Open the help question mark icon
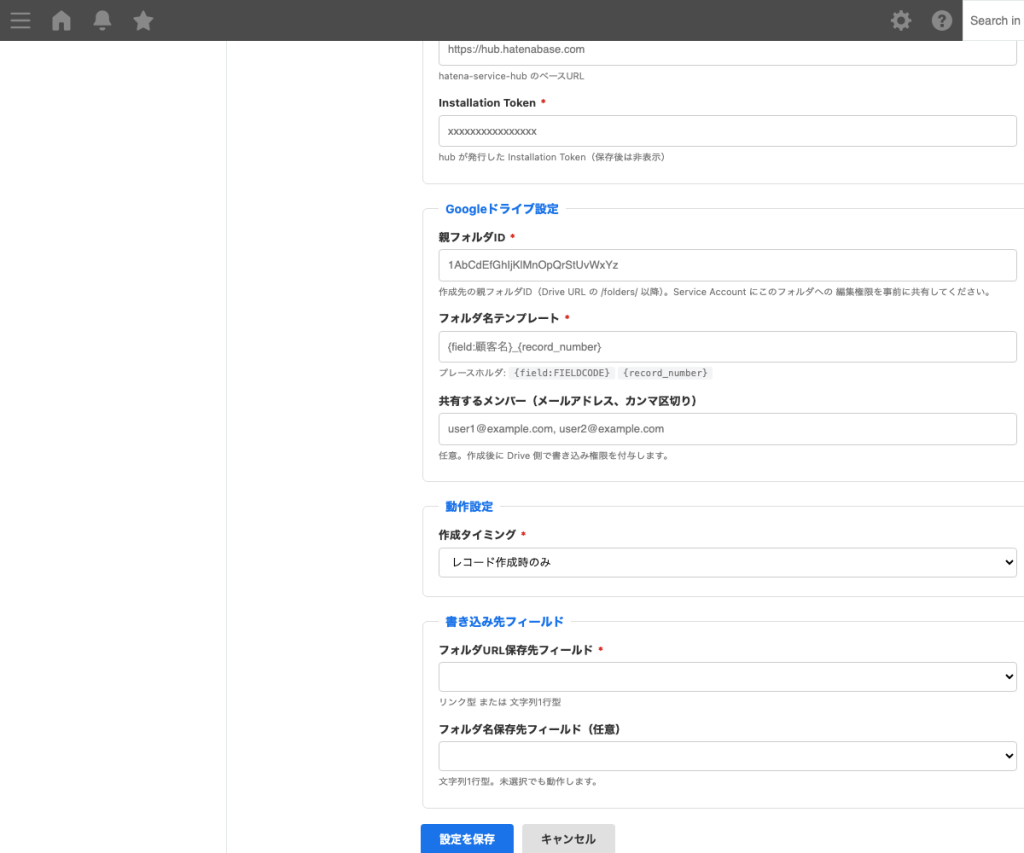 coord(941,20)
